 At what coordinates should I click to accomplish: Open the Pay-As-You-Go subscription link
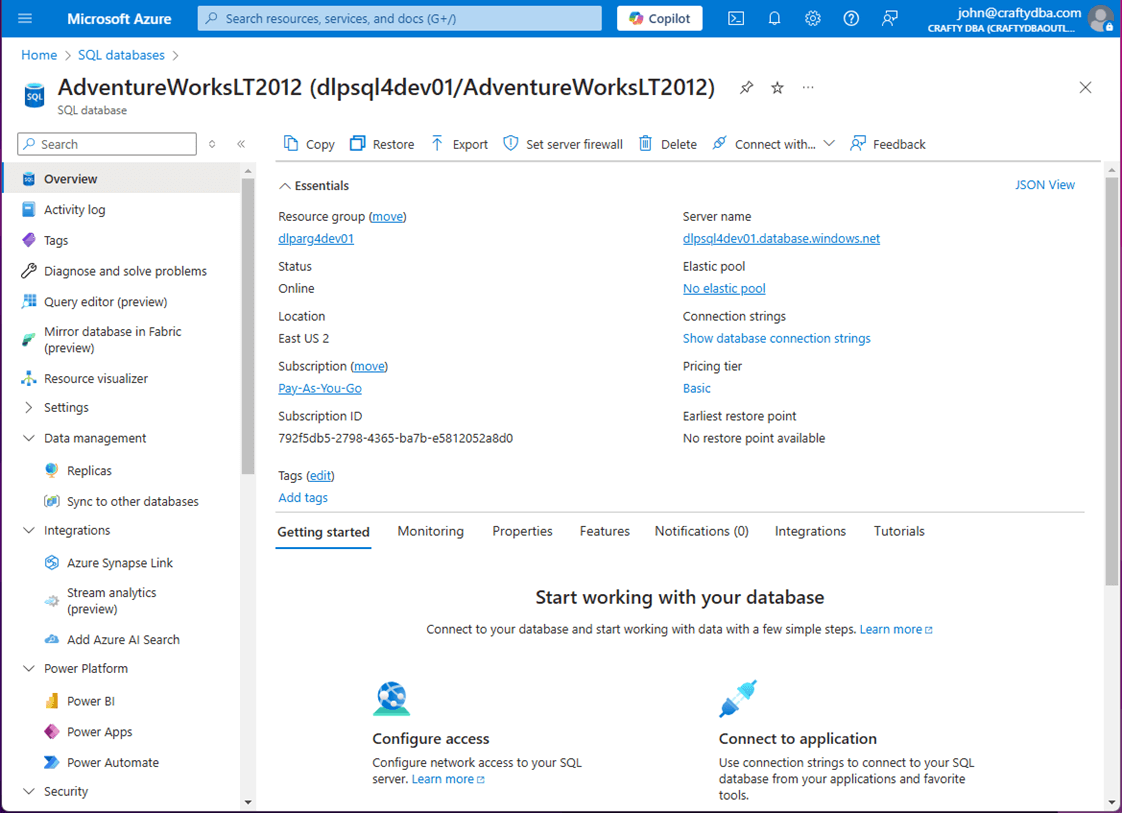coord(320,388)
